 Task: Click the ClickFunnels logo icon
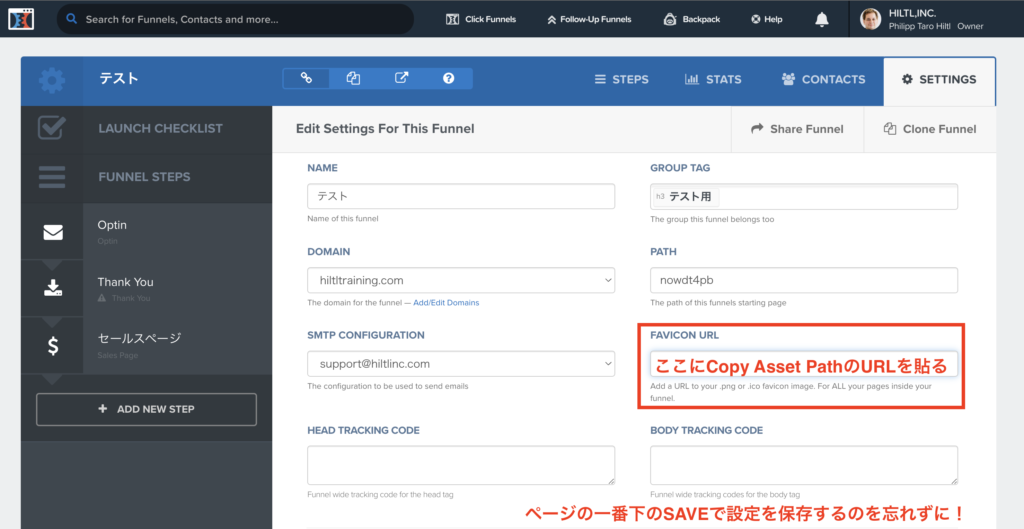(x=21, y=19)
